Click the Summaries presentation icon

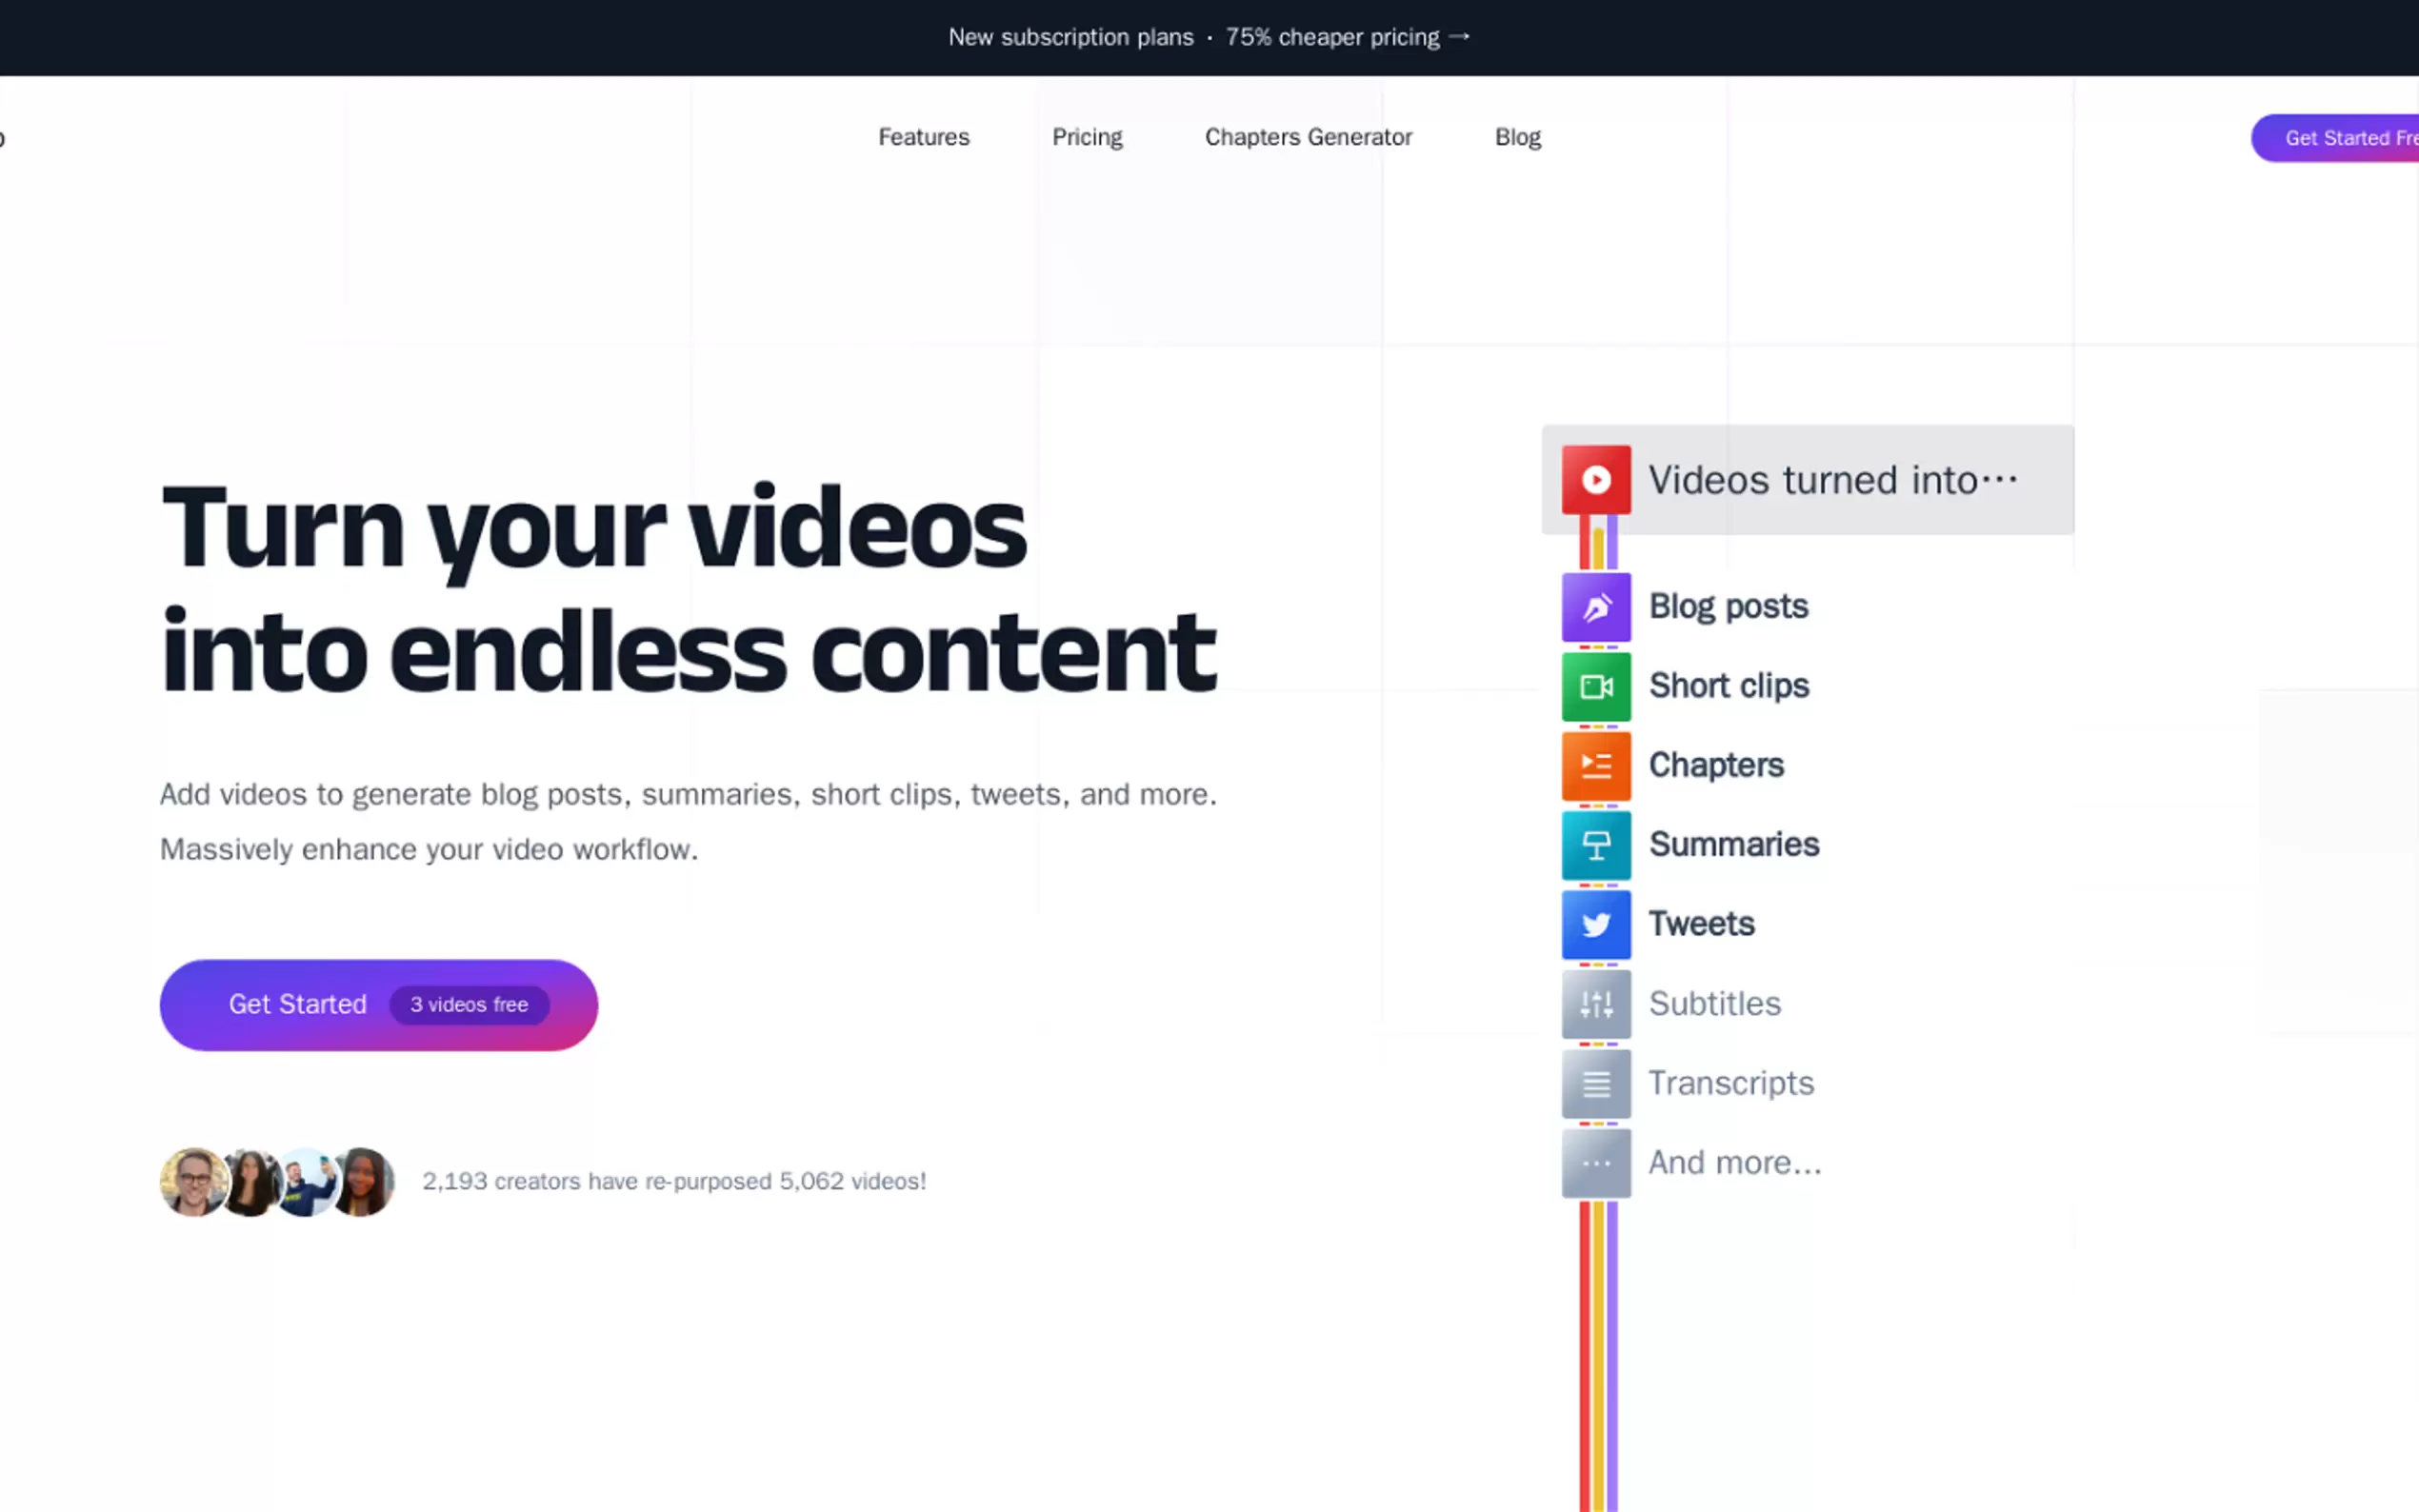(x=1596, y=845)
